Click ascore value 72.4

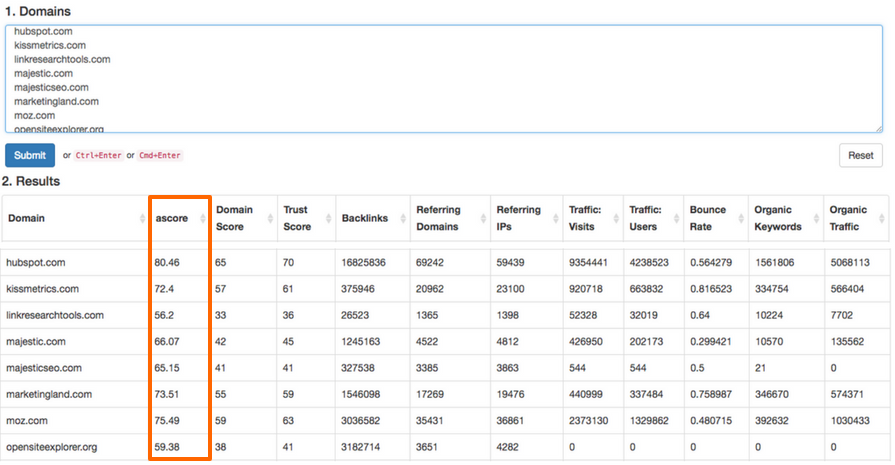164,289
